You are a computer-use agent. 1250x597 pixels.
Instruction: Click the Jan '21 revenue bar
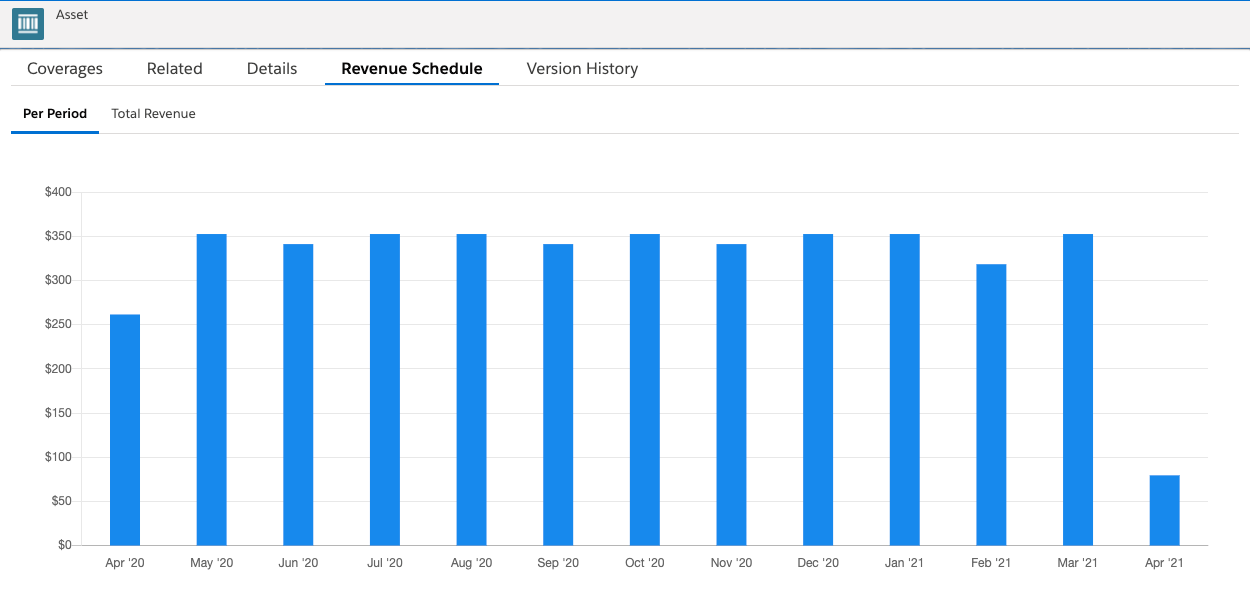coord(905,390)
